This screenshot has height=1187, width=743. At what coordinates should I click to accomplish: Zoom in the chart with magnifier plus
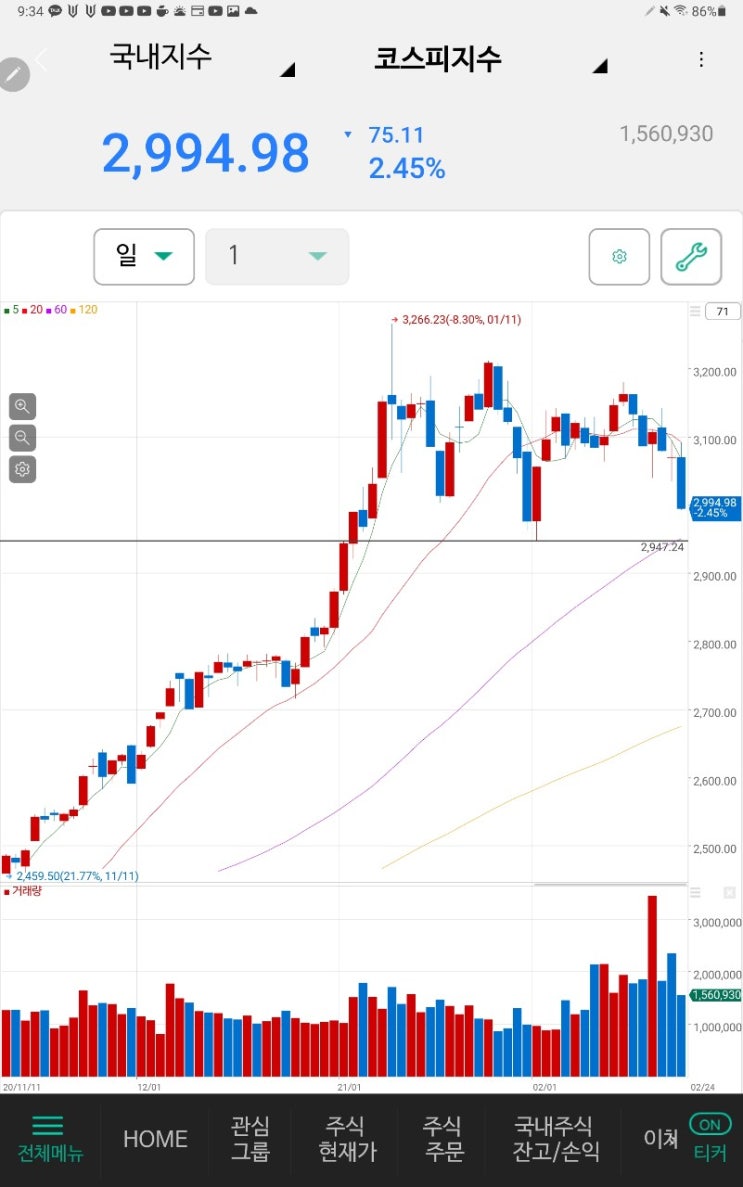(x=22, y=407)
